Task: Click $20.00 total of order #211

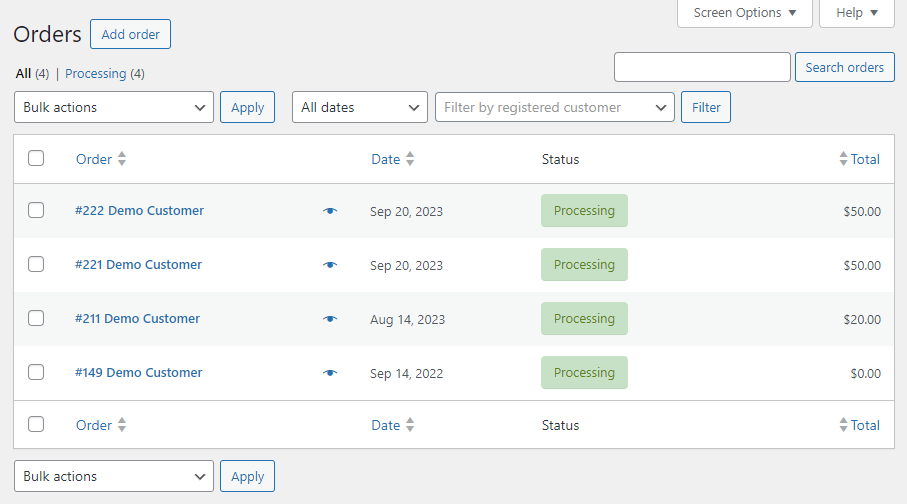Action: click(862, 319)
